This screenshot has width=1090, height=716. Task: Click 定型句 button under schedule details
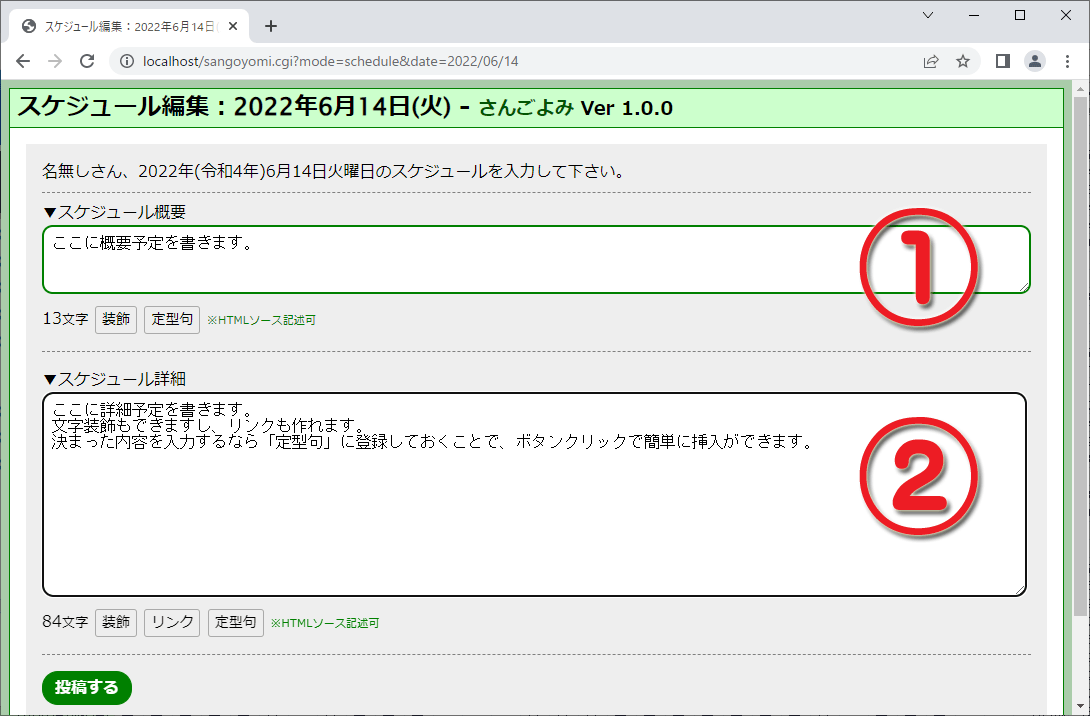236,622
